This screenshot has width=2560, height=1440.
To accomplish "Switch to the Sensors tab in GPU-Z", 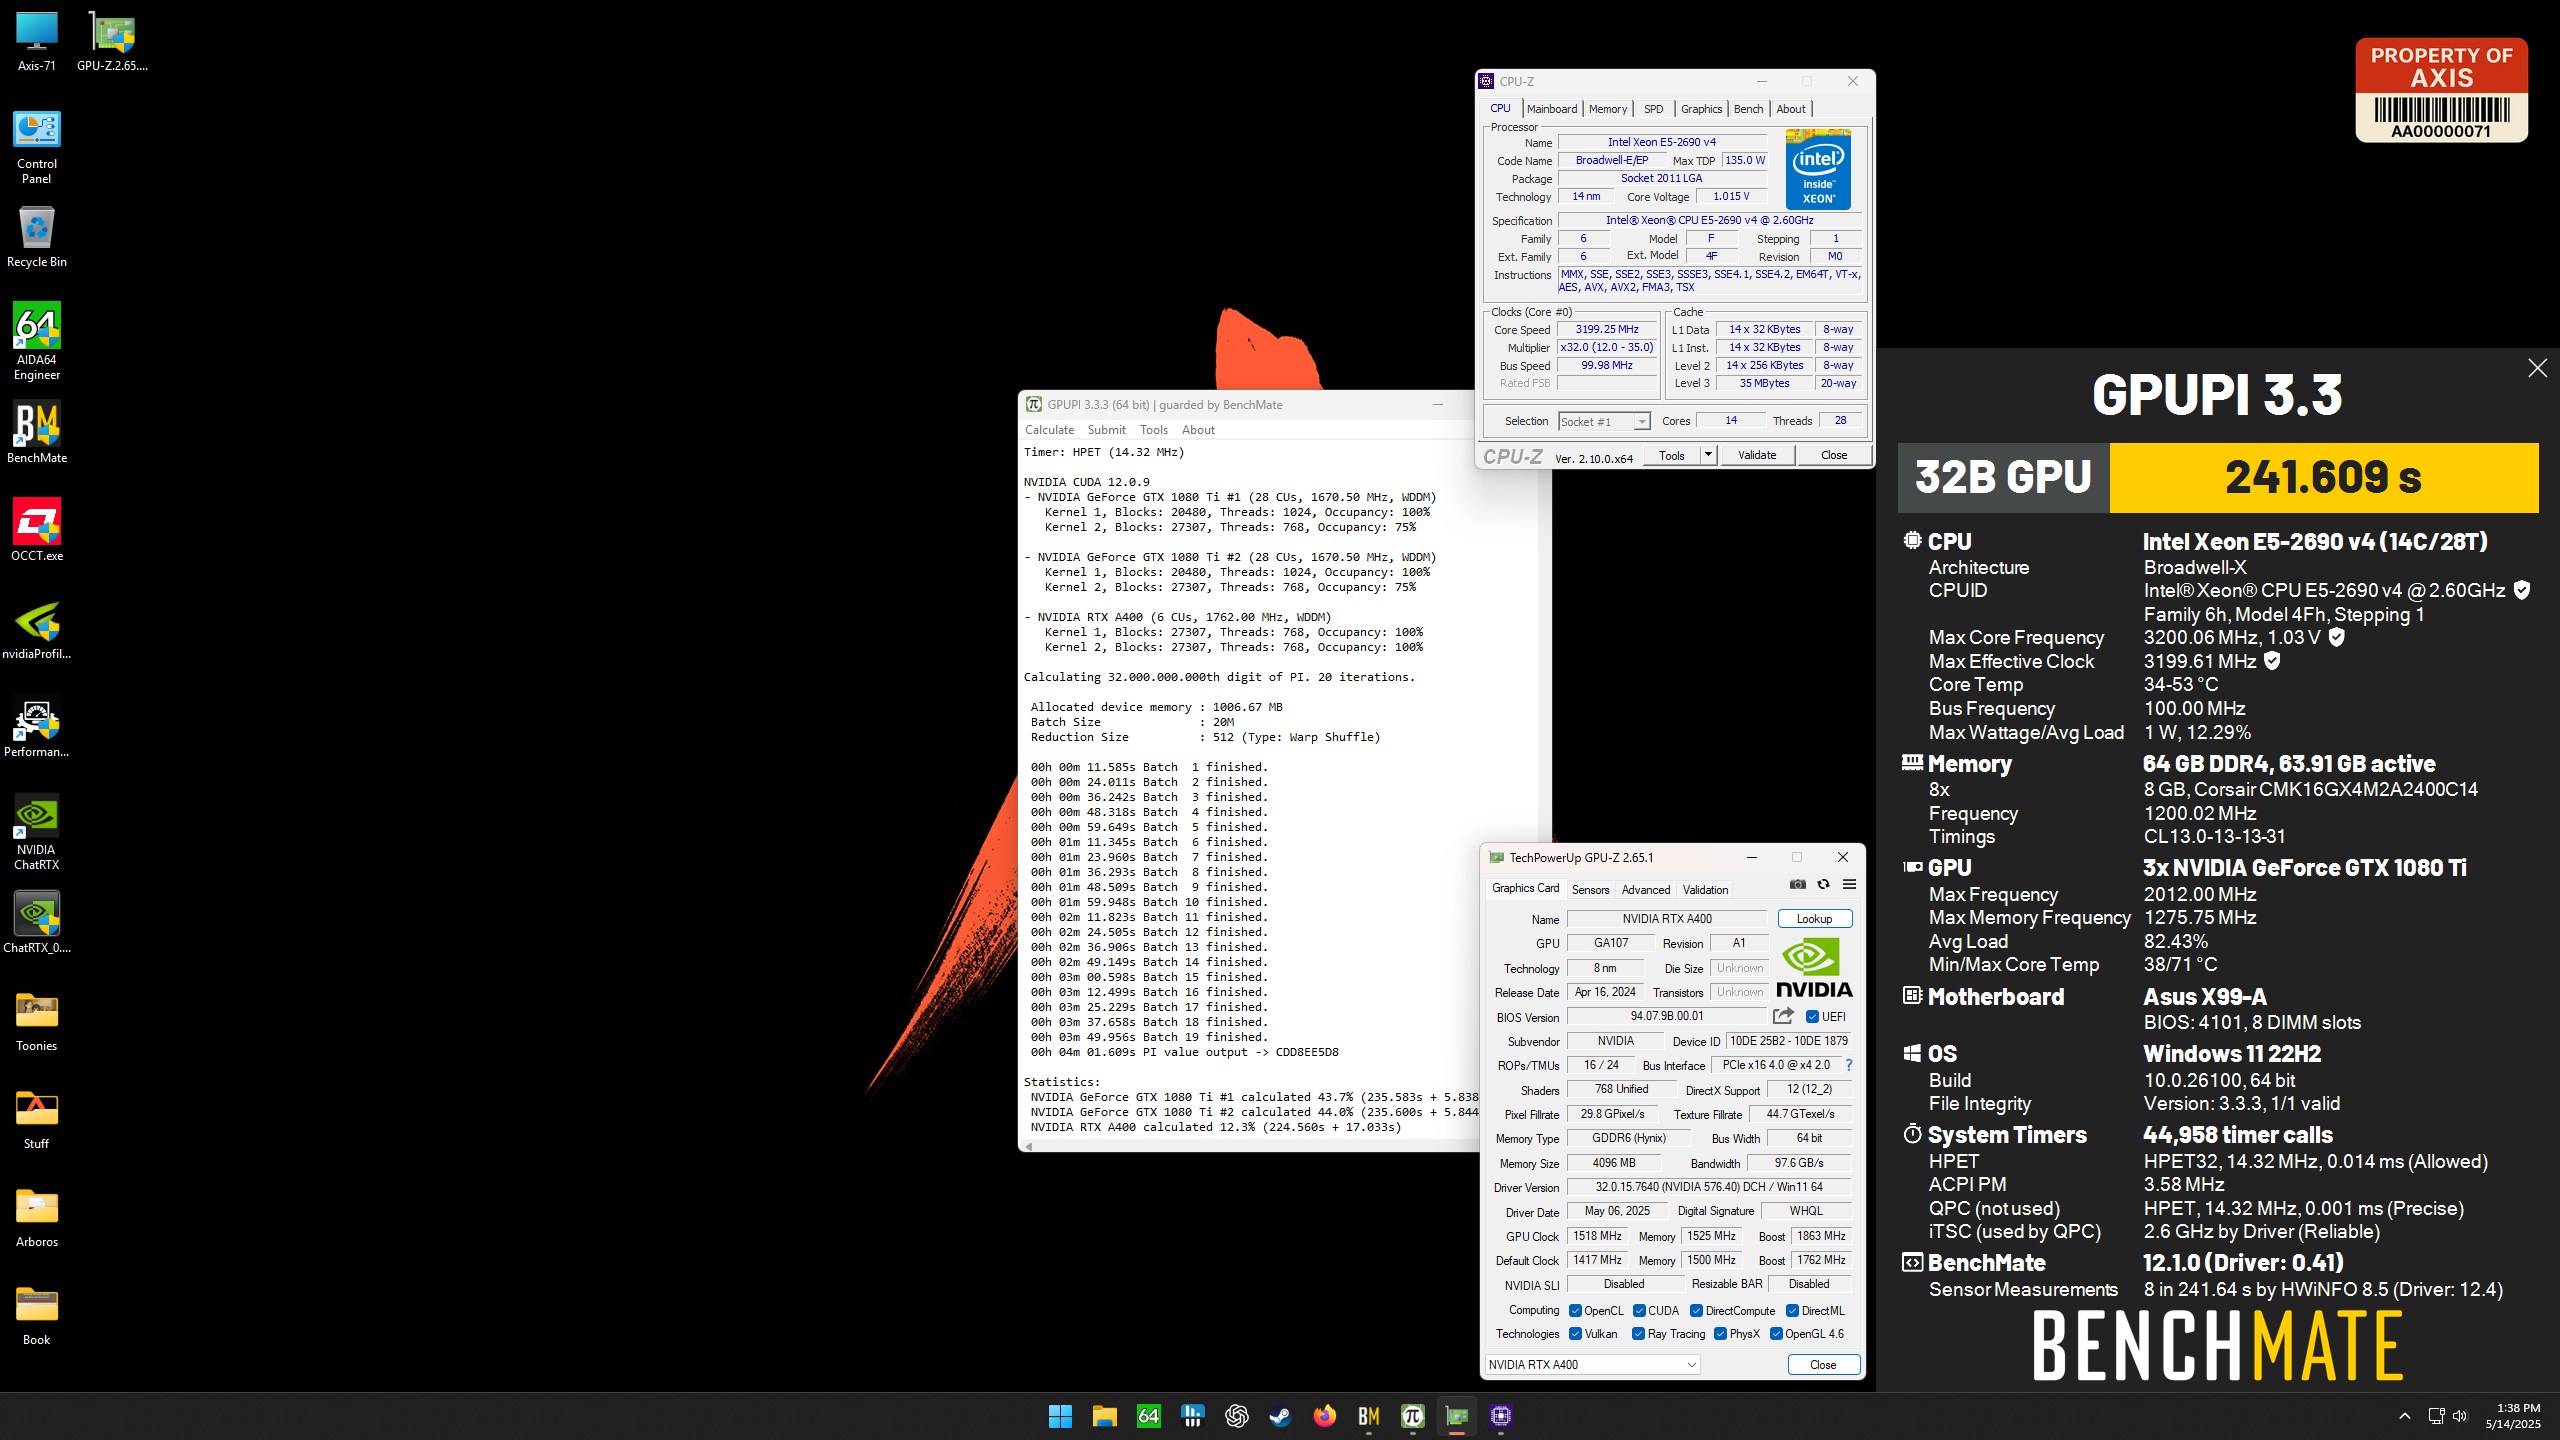I will point(1590,890).
